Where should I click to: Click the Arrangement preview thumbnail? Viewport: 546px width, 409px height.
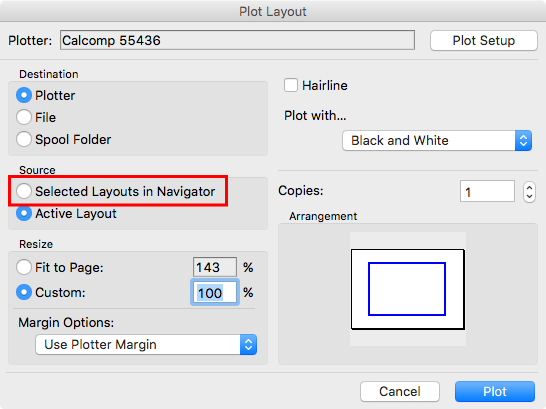pyautogui.click(x=407, y=289)
